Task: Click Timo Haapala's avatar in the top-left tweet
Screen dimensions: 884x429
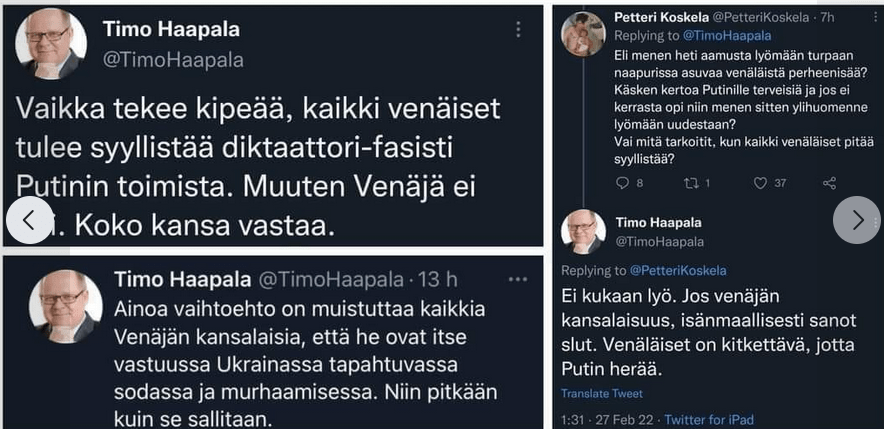Action: 50,44
